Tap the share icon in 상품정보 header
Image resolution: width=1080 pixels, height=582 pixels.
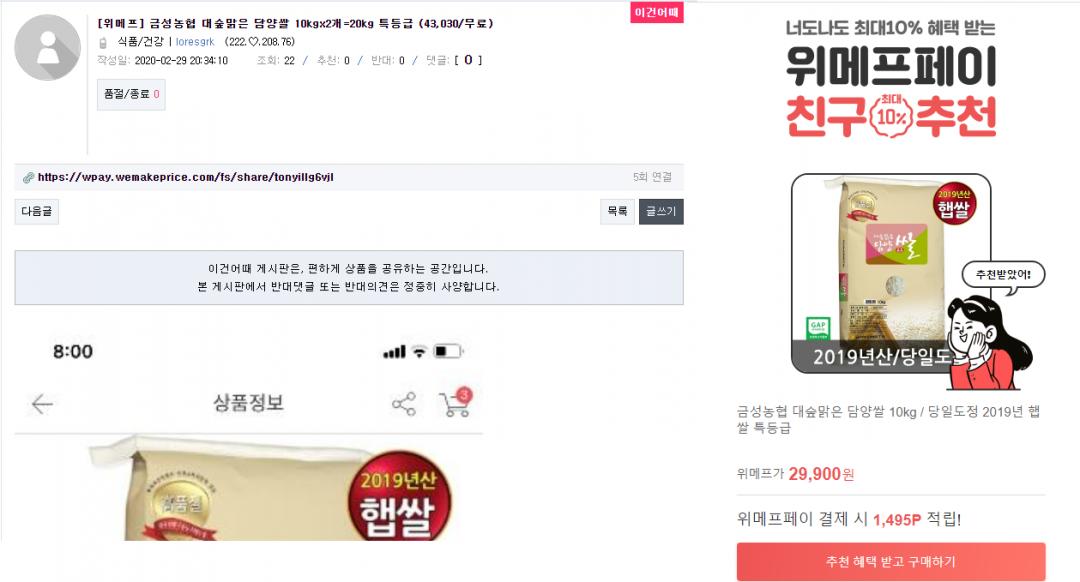pyautogui.click(x=404, y=404)
